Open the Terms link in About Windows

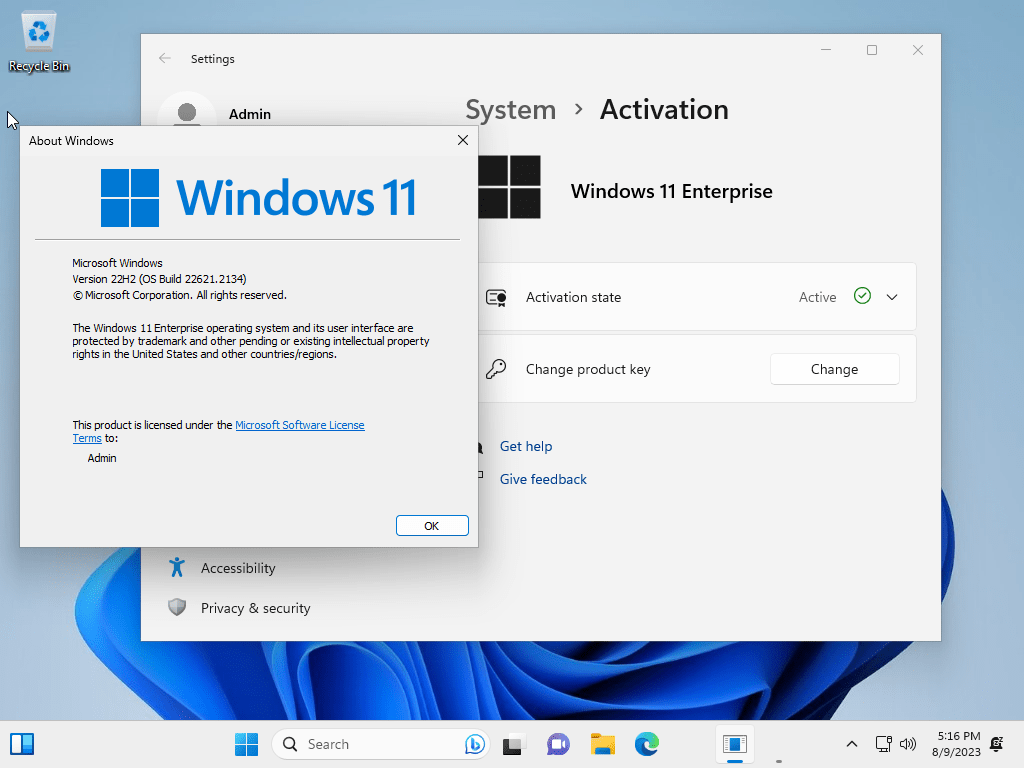point(87,438)
